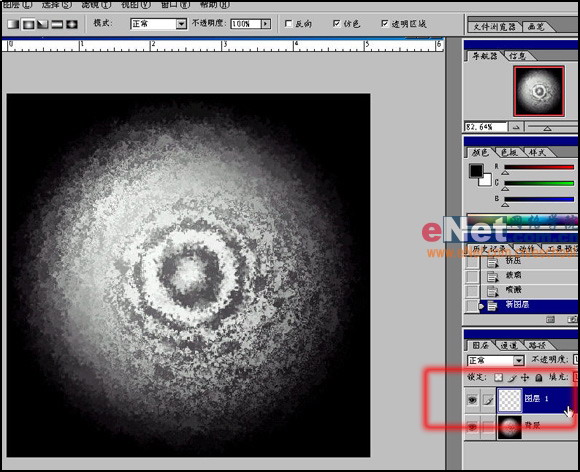Toggle link box of the 背景 layer
Image resolution: width=580 pixels, height=472 pixels.
pyautogui.click(x=488, y=427)
